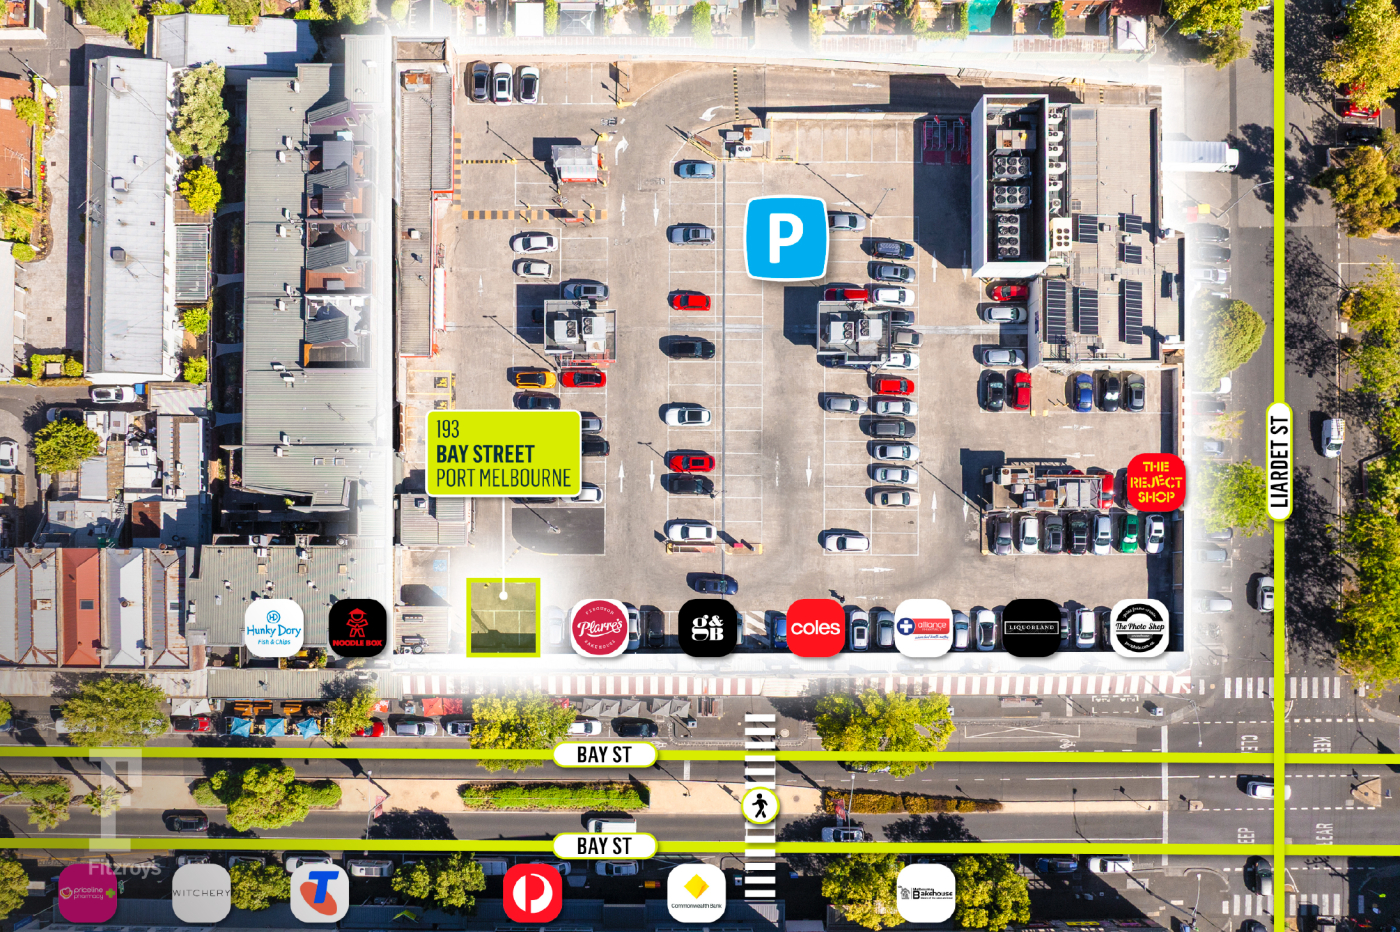This screenshot has width=1400, height=932.
Task: Click the Priceline Pharmacy pink icon
Action: pos(88,892)
